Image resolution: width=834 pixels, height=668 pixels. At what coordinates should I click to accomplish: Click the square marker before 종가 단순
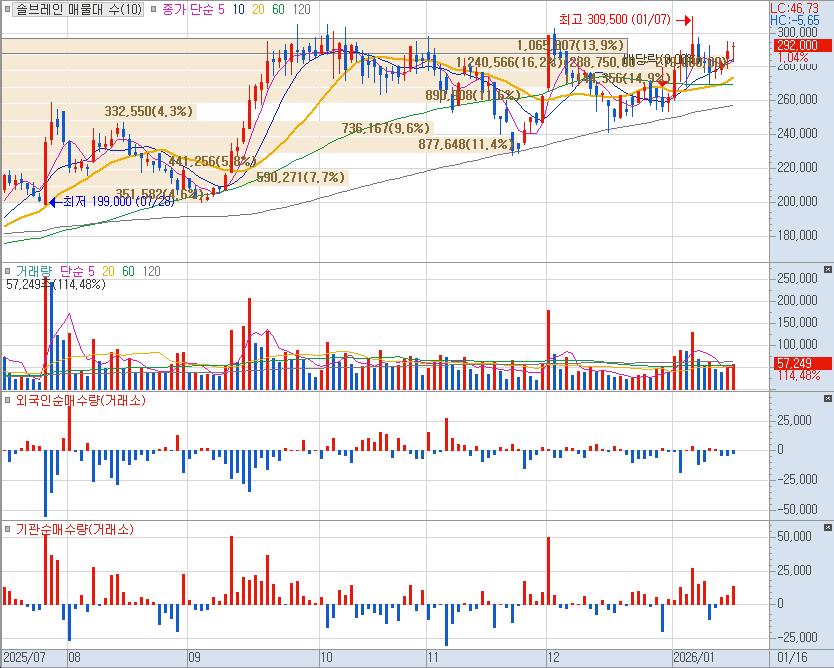pos(153,9)
